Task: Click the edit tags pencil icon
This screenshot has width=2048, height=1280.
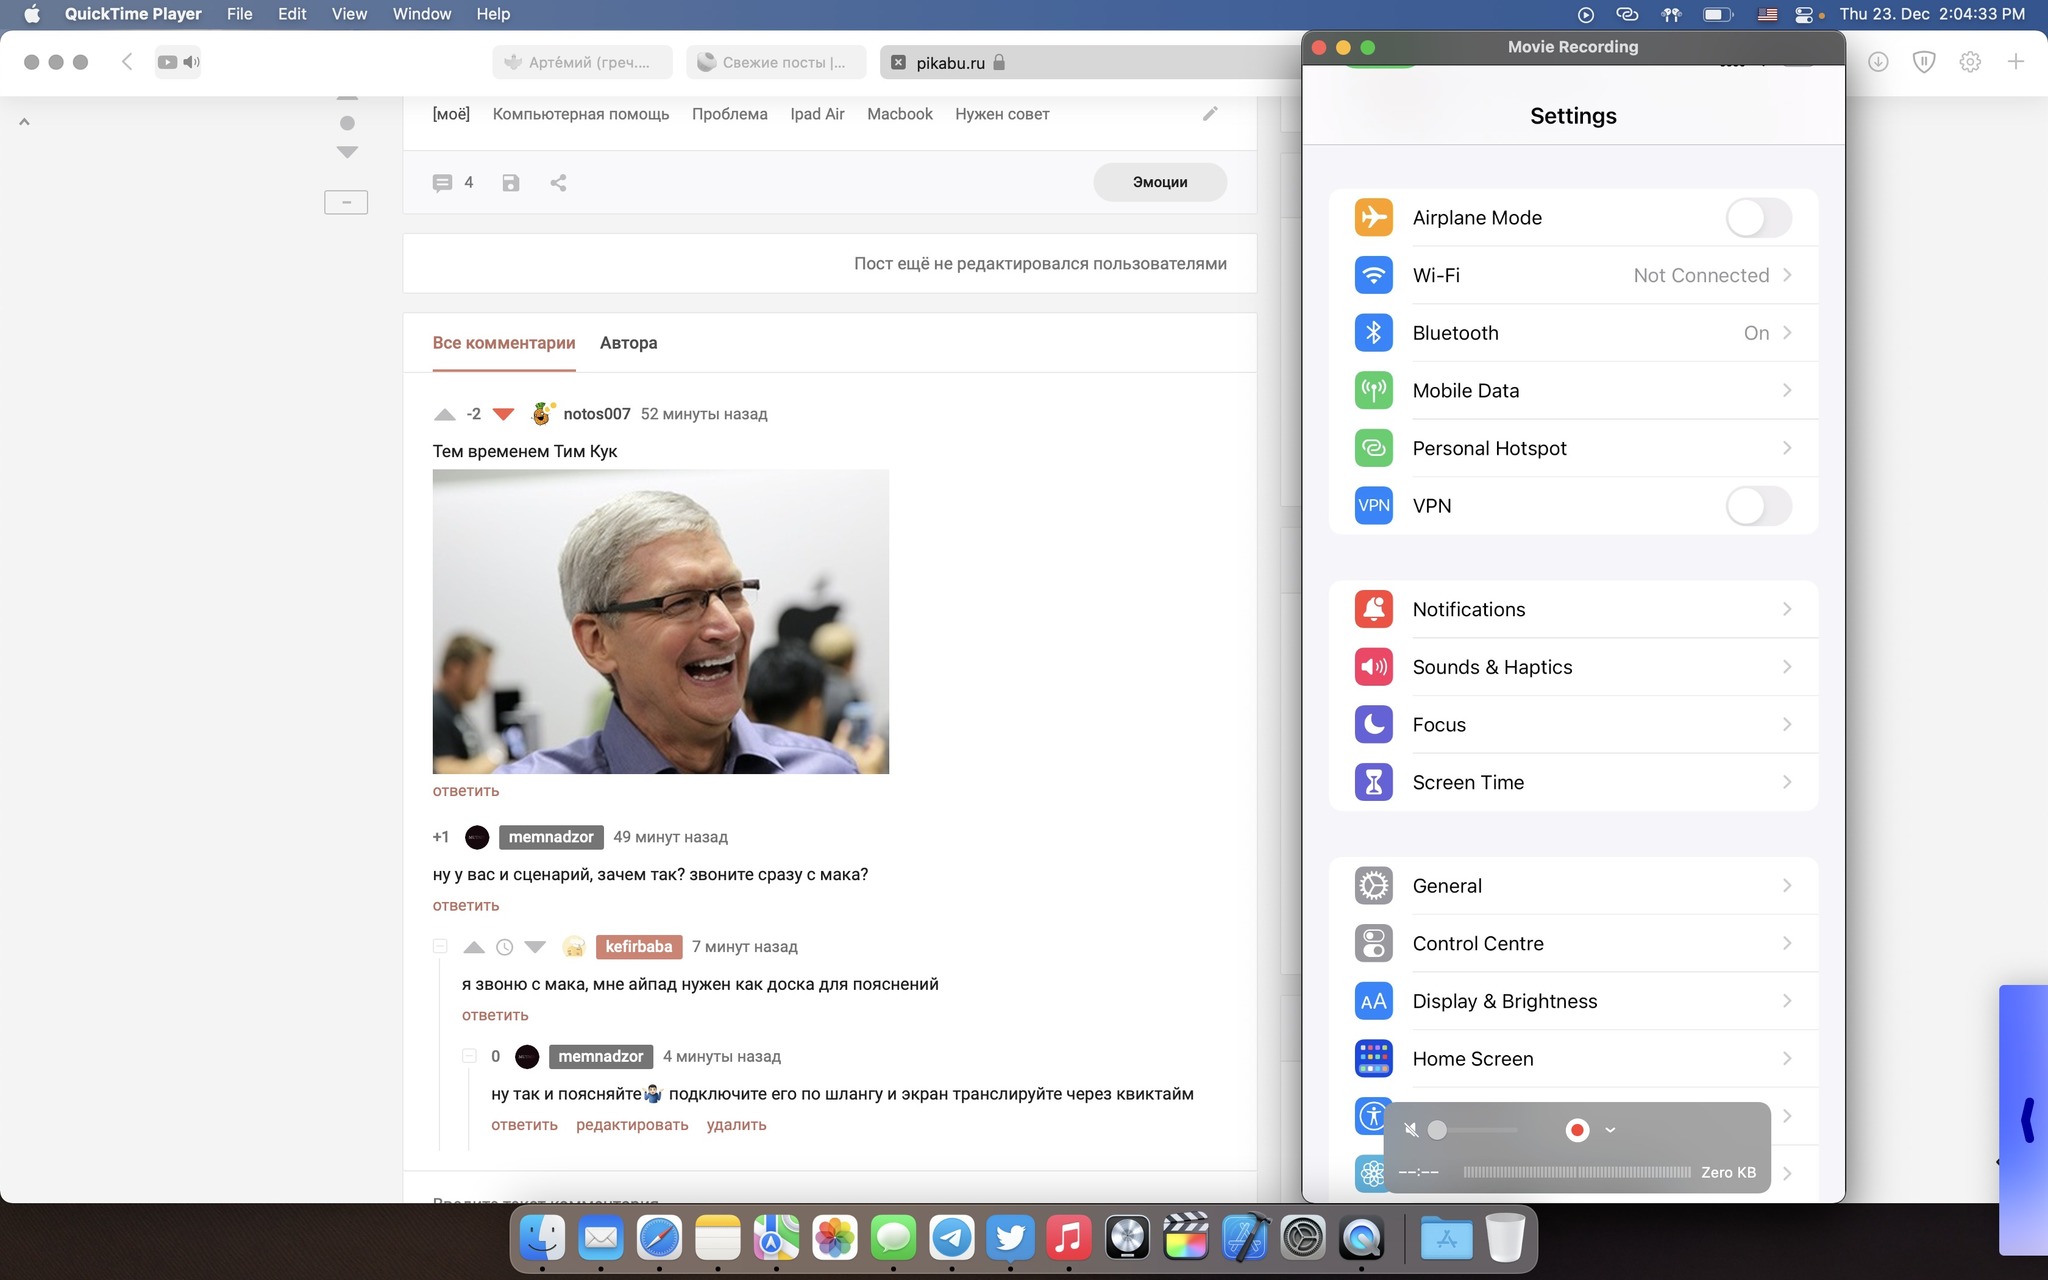Action: (1210, 114)
